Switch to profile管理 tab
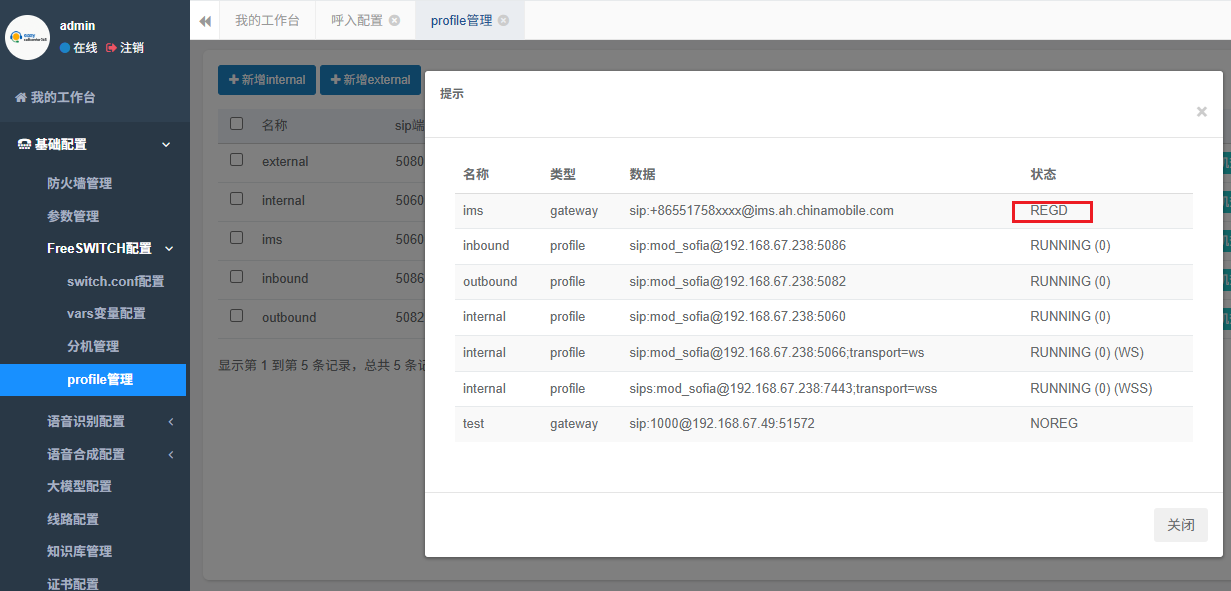 462,20
